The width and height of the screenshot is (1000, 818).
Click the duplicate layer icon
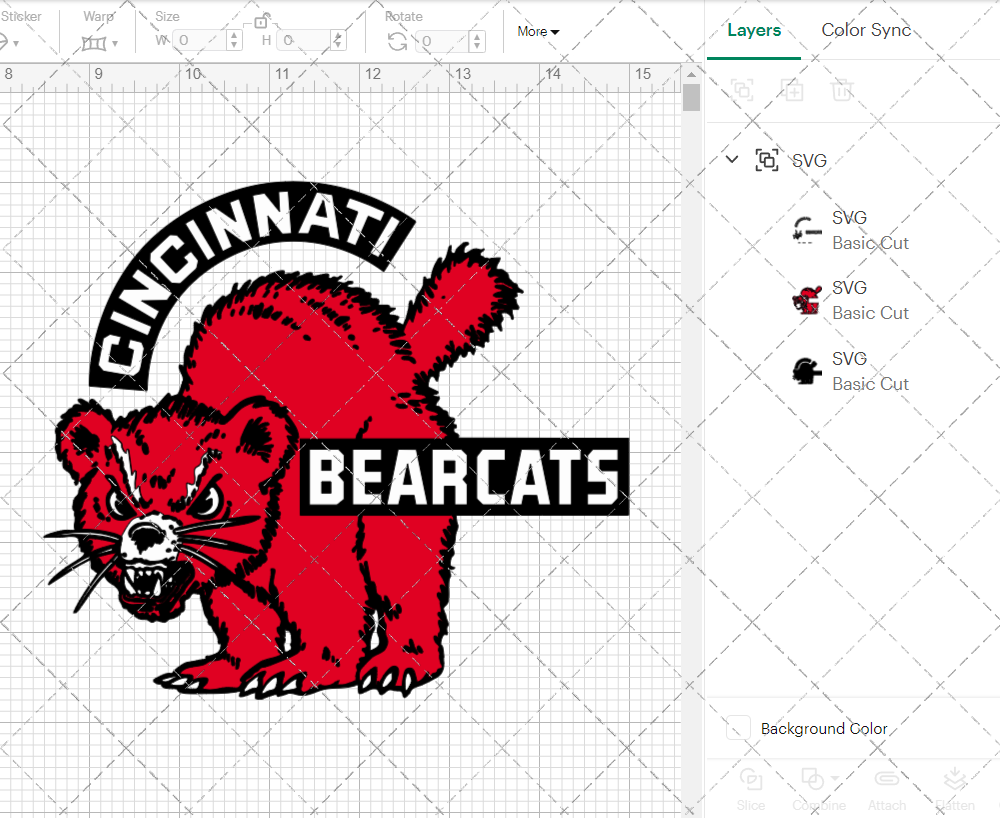click(x=793, y=90)
